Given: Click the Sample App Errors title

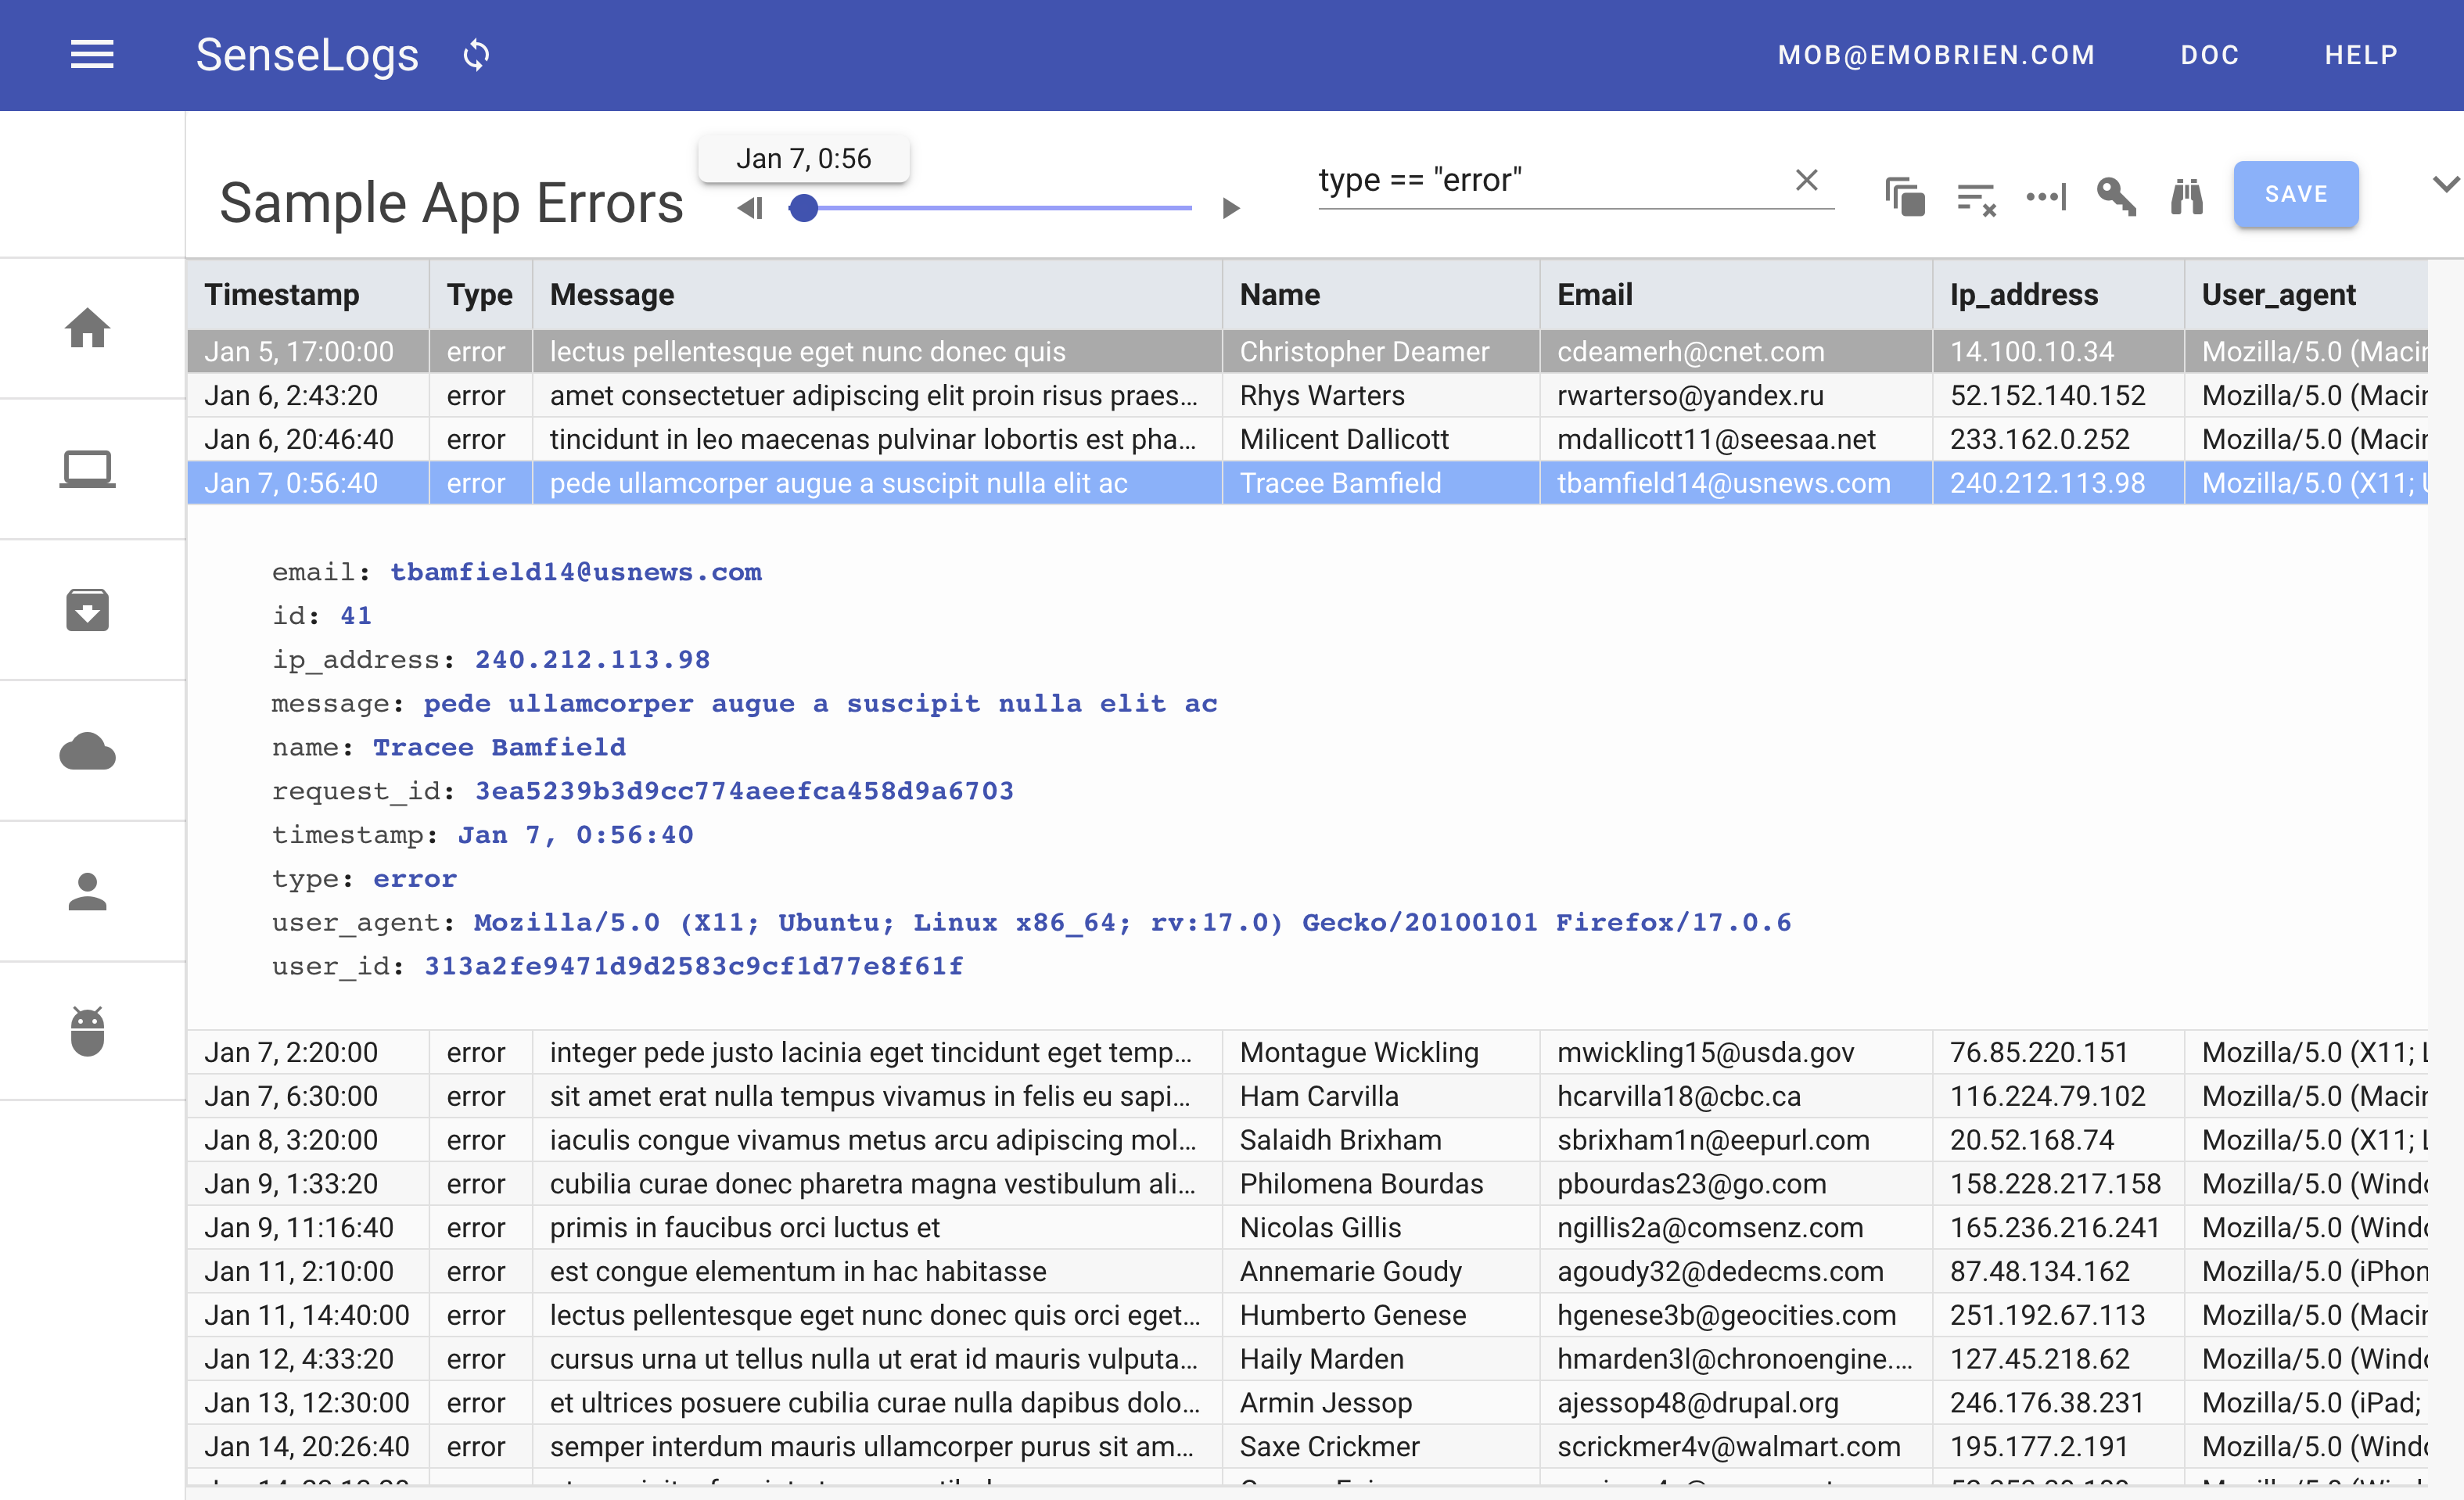Looking at the screenshot, I should pyautogui.click(x=451, y=203).
